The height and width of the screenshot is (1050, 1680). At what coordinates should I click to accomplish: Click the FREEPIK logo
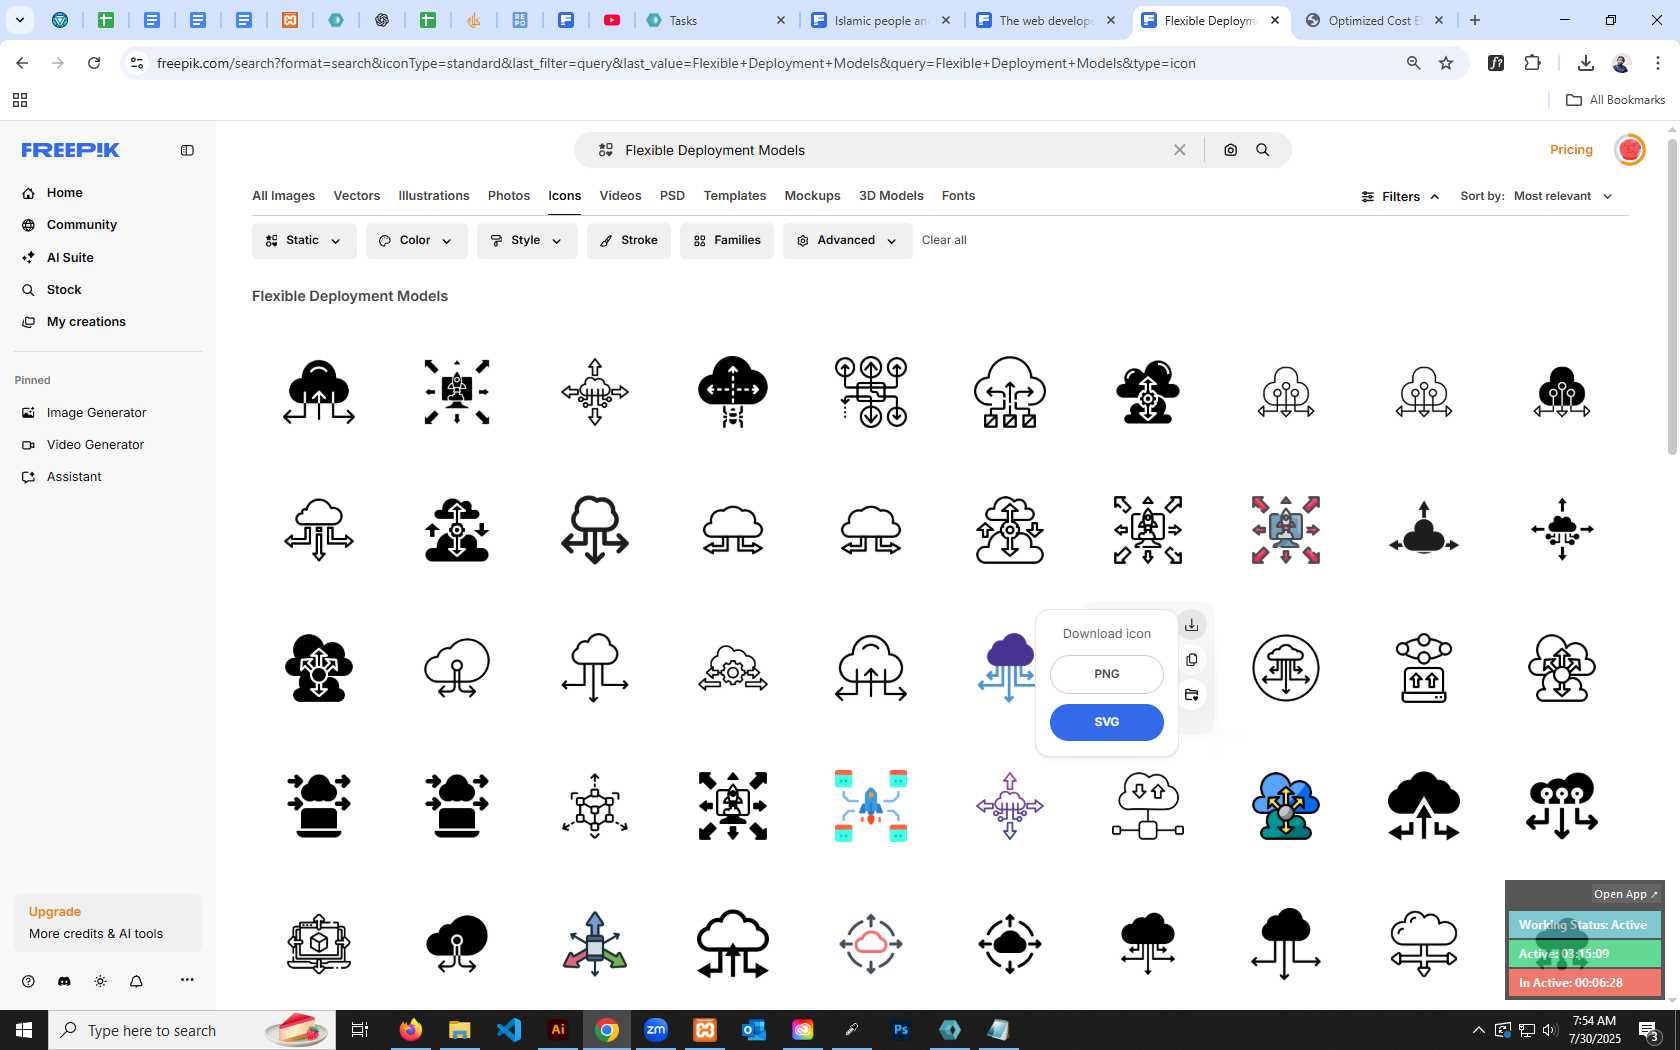click(x=71, y=150)
